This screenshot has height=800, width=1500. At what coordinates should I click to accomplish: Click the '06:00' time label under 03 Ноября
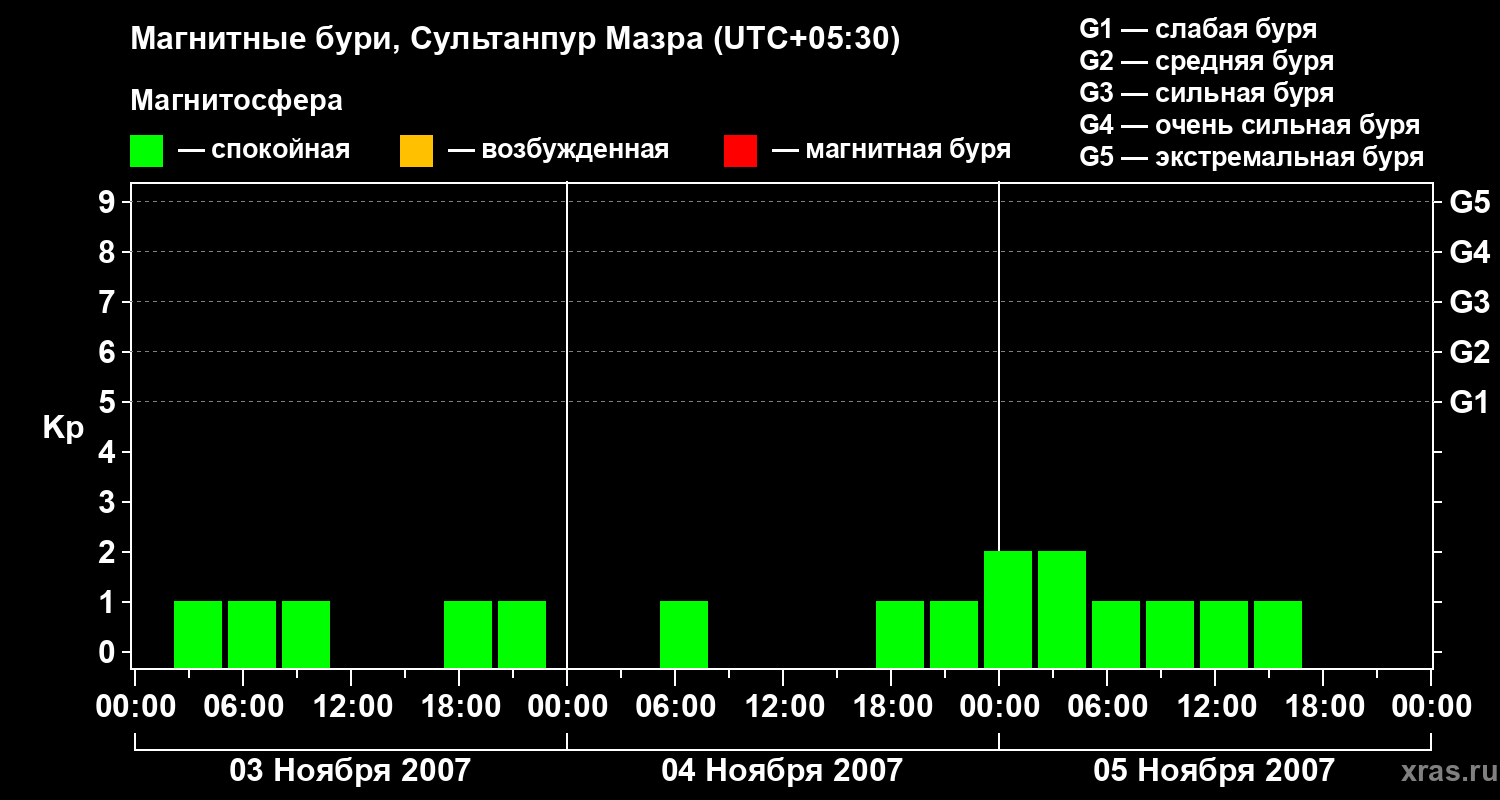242,707
